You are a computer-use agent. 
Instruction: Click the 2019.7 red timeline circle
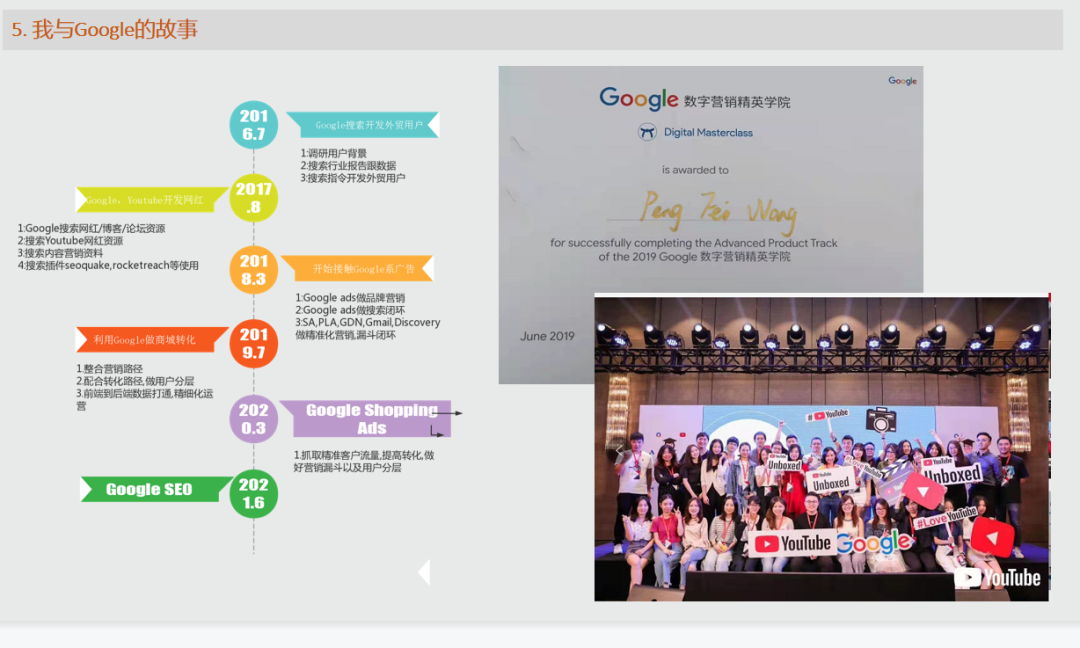coord(253,343)
